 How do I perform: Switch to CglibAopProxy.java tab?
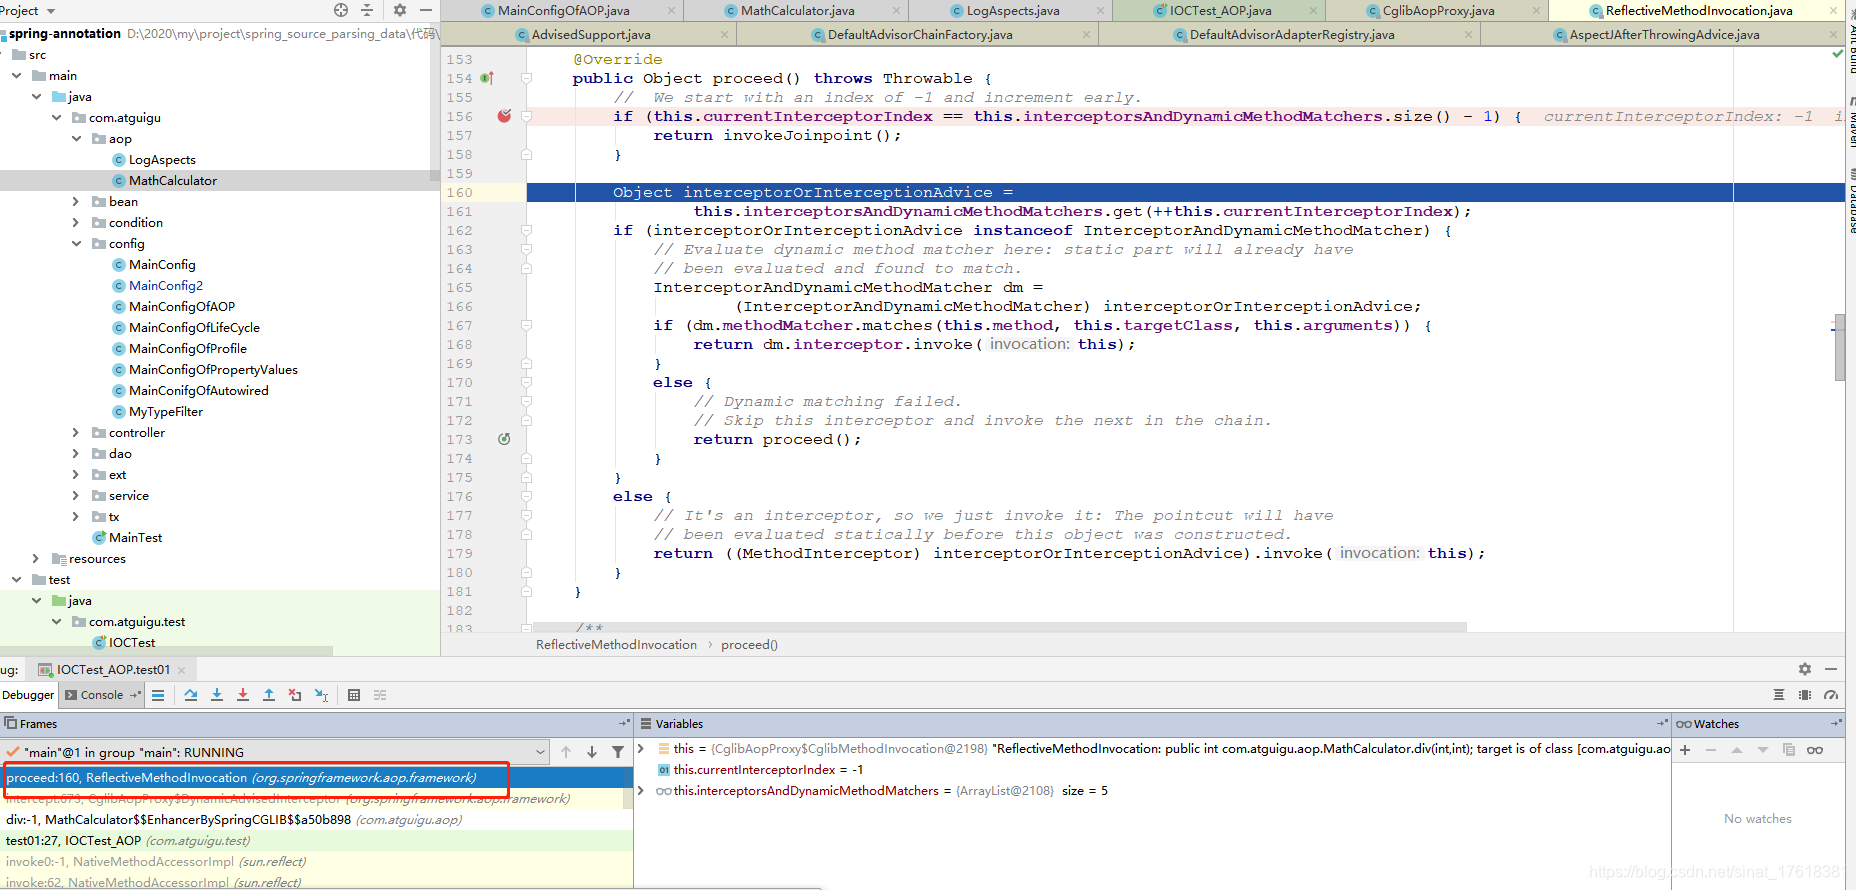click(x=1438, y=10)
